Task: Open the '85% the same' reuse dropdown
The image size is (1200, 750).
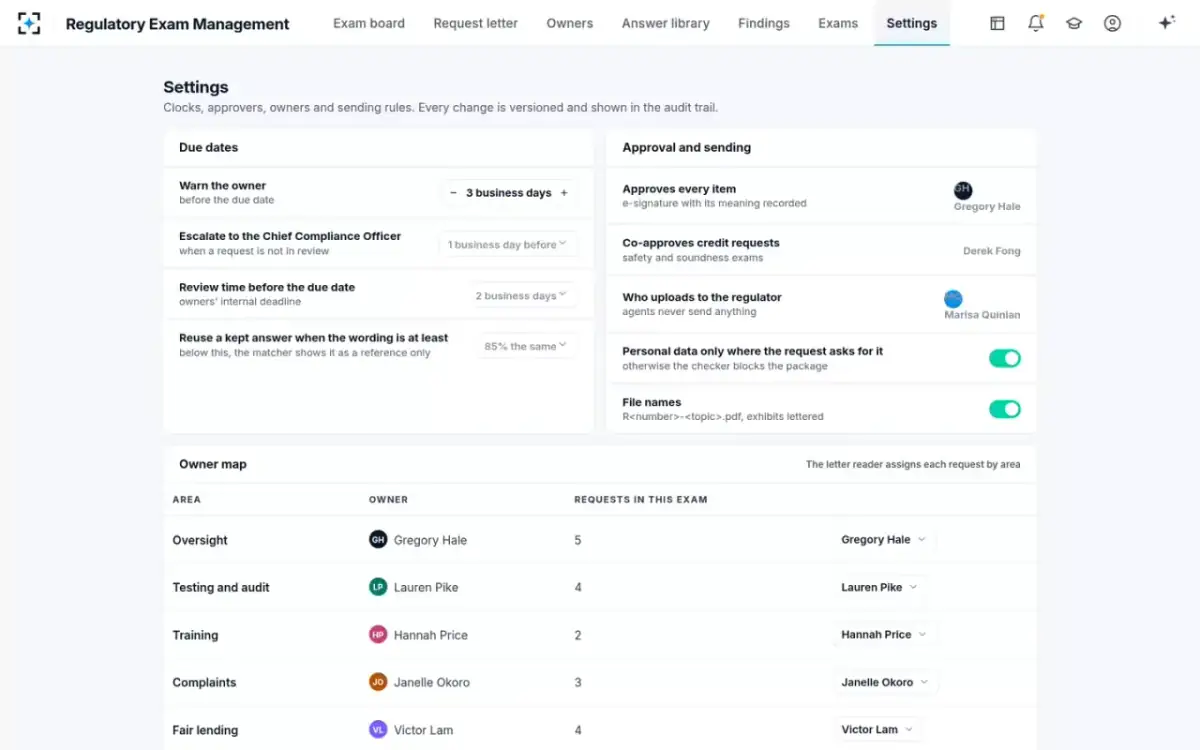Action: click(527, 346)
